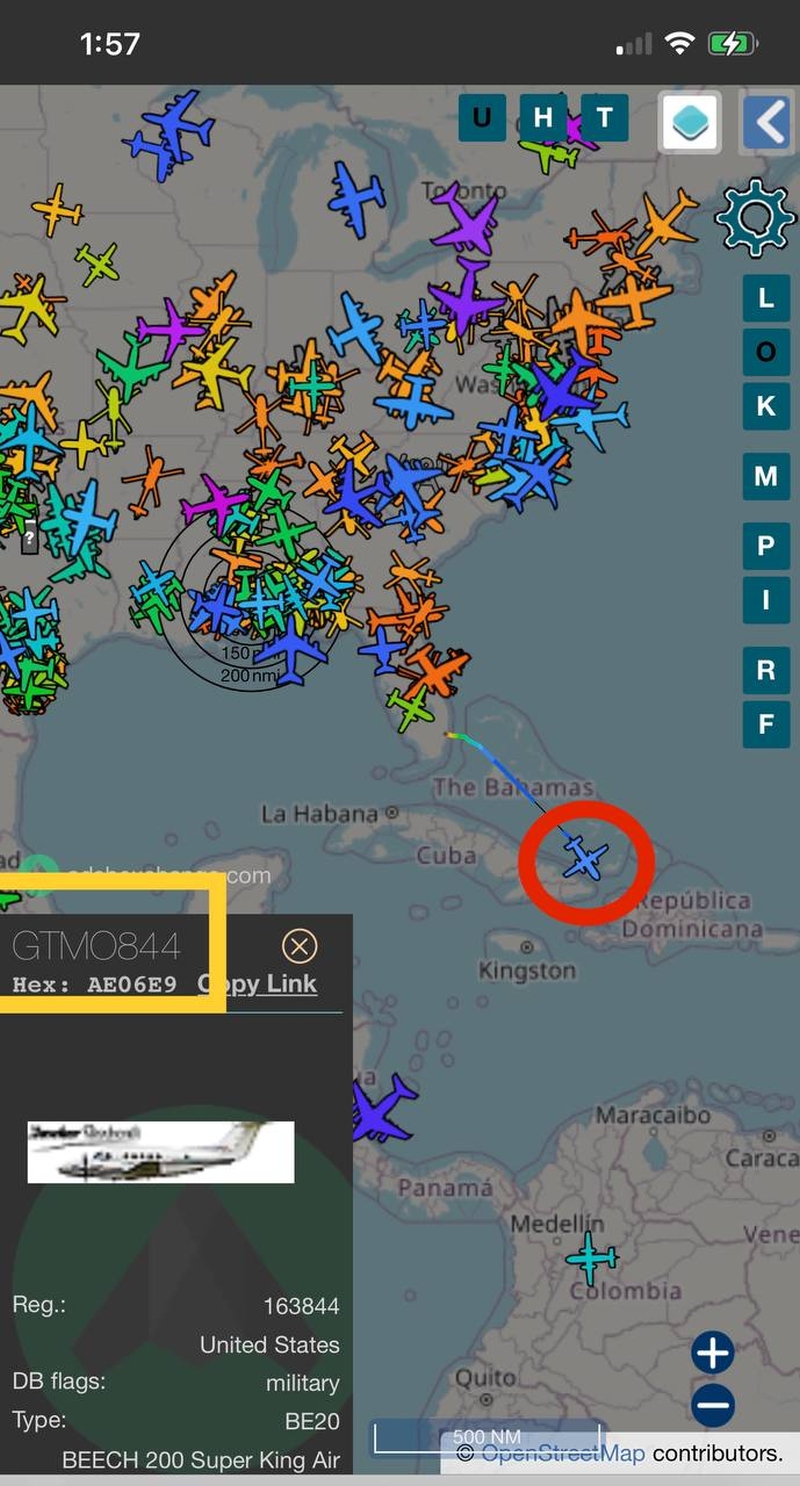Click the Beech King Air aircraft photo
The height and width of the screenshot is (1486, 800).
click(160, 1152)
